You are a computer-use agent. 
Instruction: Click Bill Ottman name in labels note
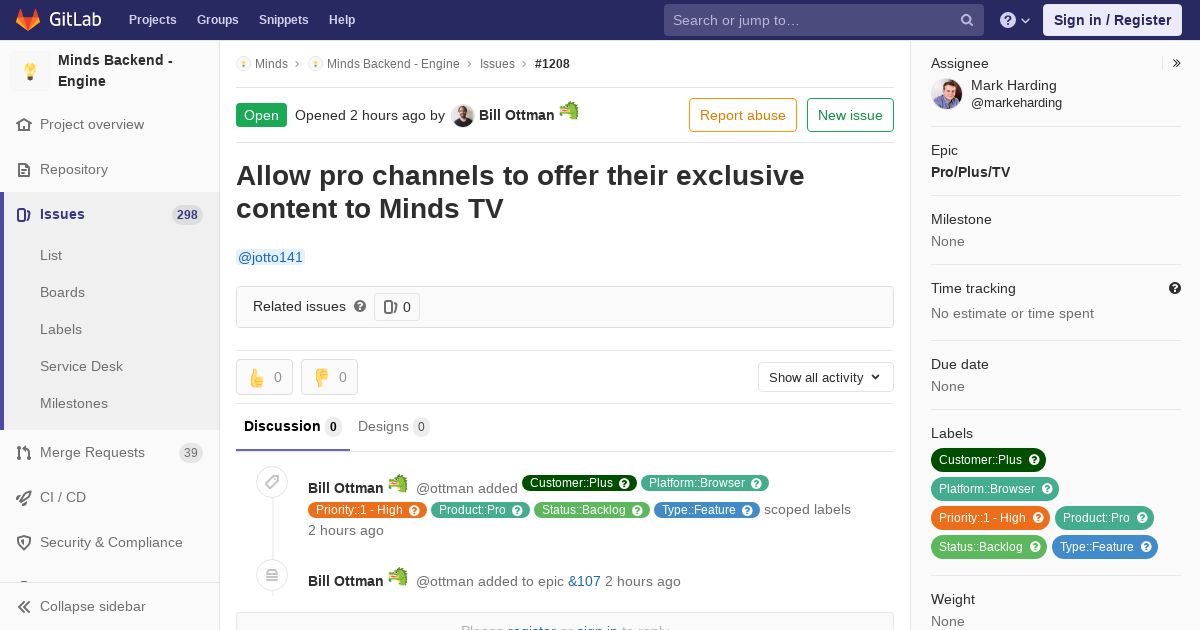(346, 488)
